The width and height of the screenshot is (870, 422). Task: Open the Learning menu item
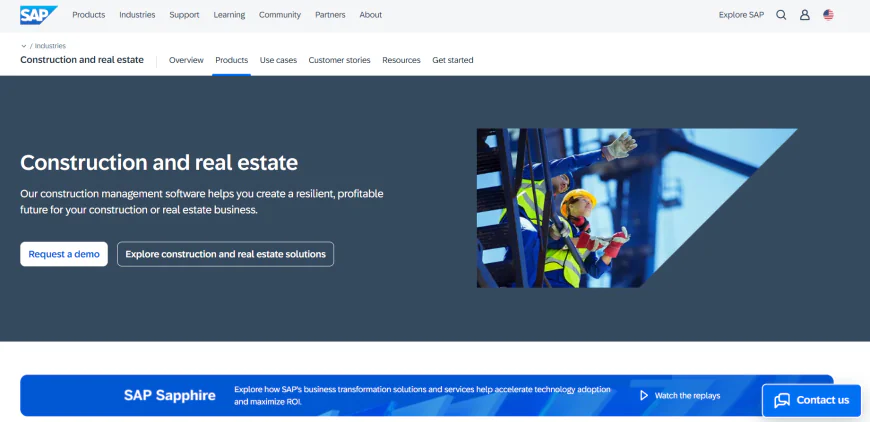click(229, 15)
